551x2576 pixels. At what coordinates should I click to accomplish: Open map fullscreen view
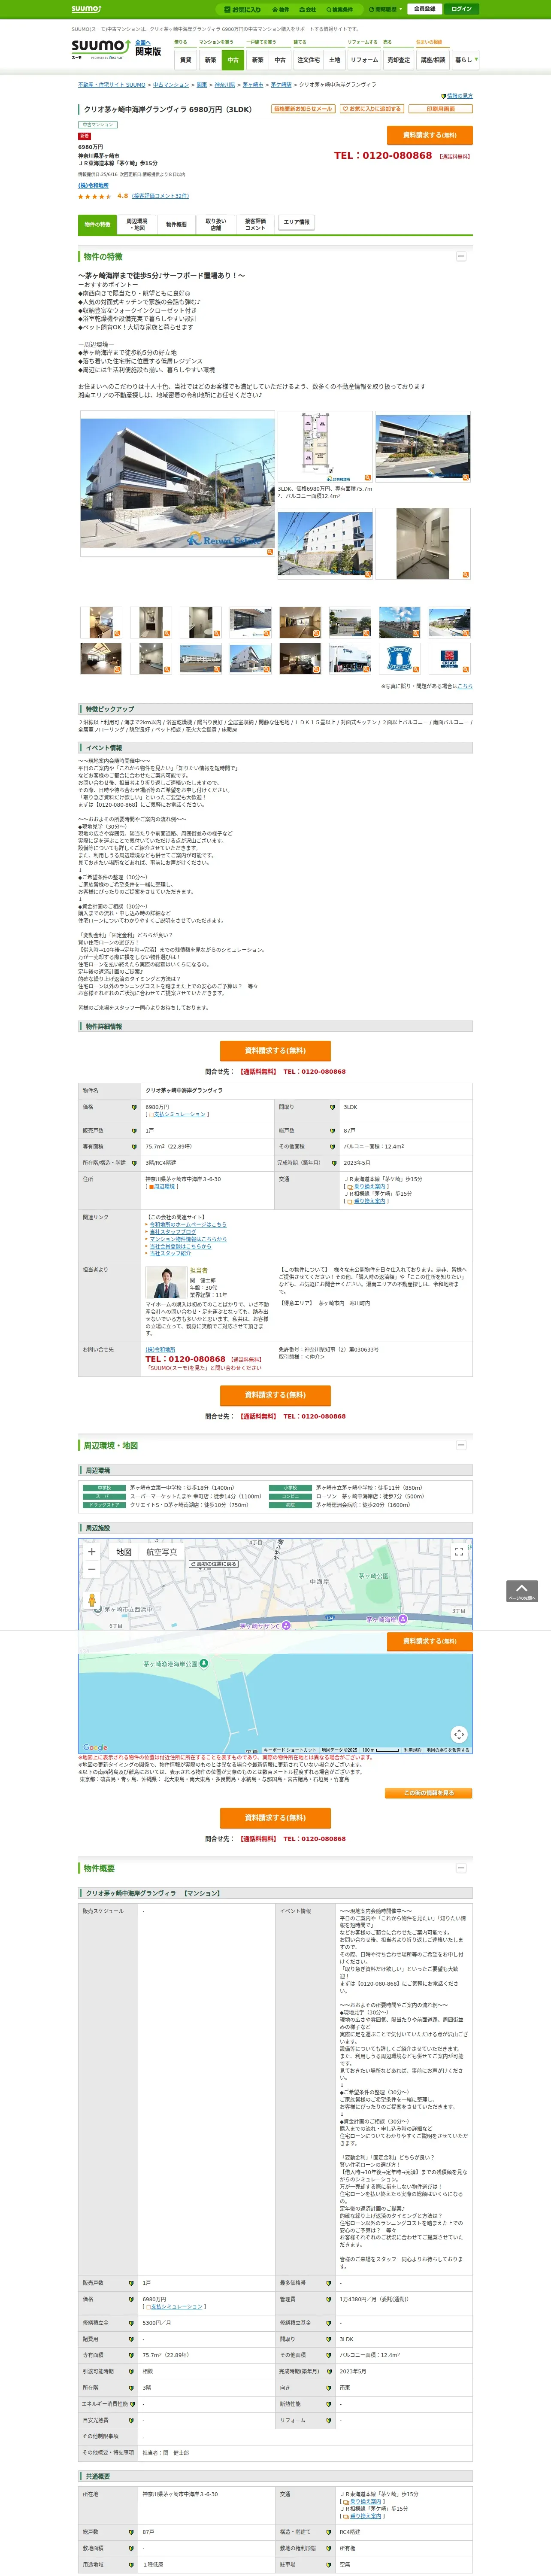459,1552
